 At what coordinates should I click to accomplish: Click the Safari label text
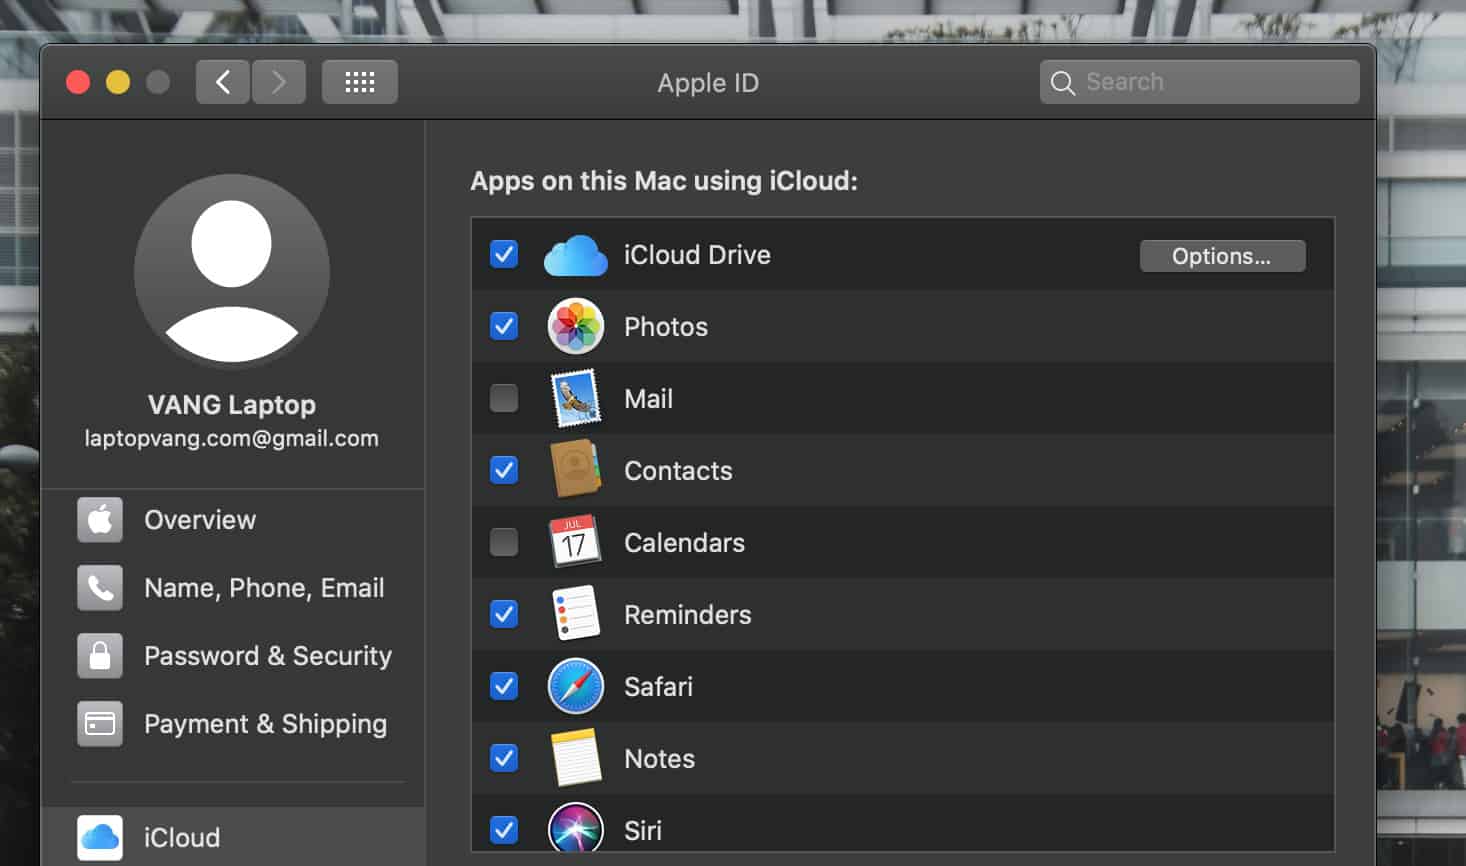tap(658, 687)
